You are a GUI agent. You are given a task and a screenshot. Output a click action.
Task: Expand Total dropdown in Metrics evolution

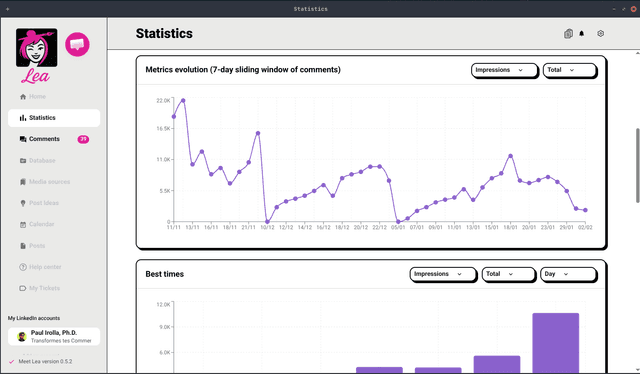tap(570, 70)
